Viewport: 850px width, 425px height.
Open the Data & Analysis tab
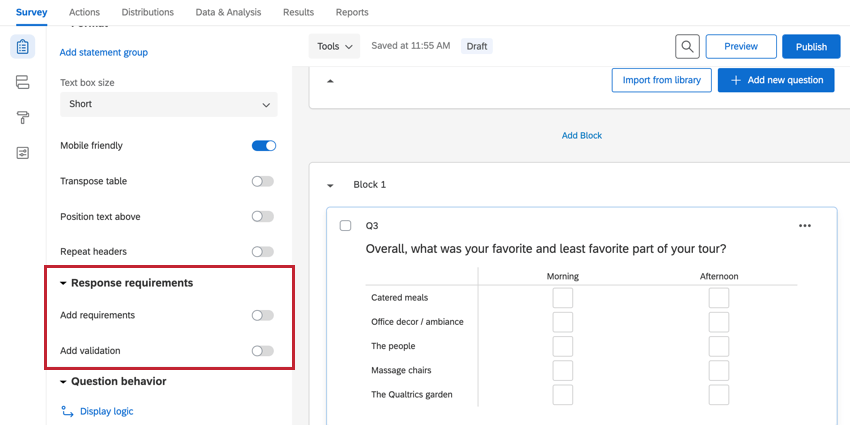coord(228,12)
